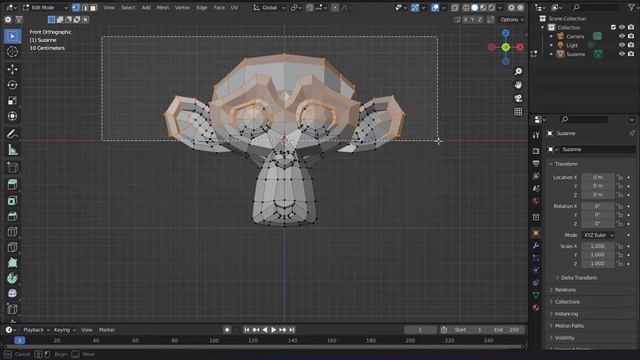Screen dimensions: 640x360
Task: Open the Add menu
Action: [x=146, y=8]
